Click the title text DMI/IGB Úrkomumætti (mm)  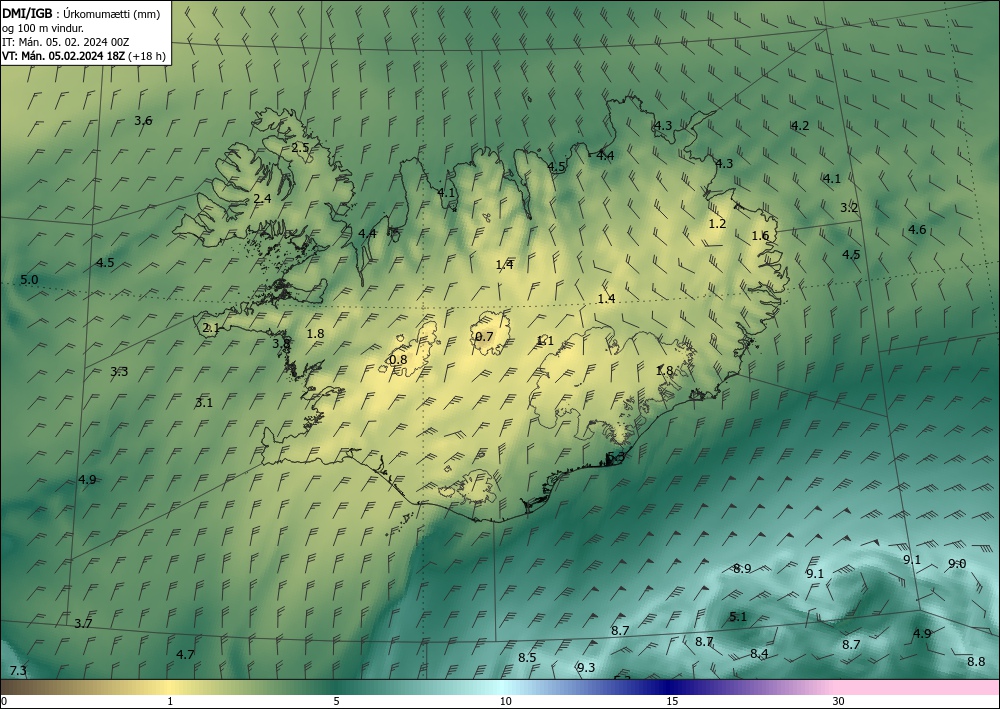point(81,13)
